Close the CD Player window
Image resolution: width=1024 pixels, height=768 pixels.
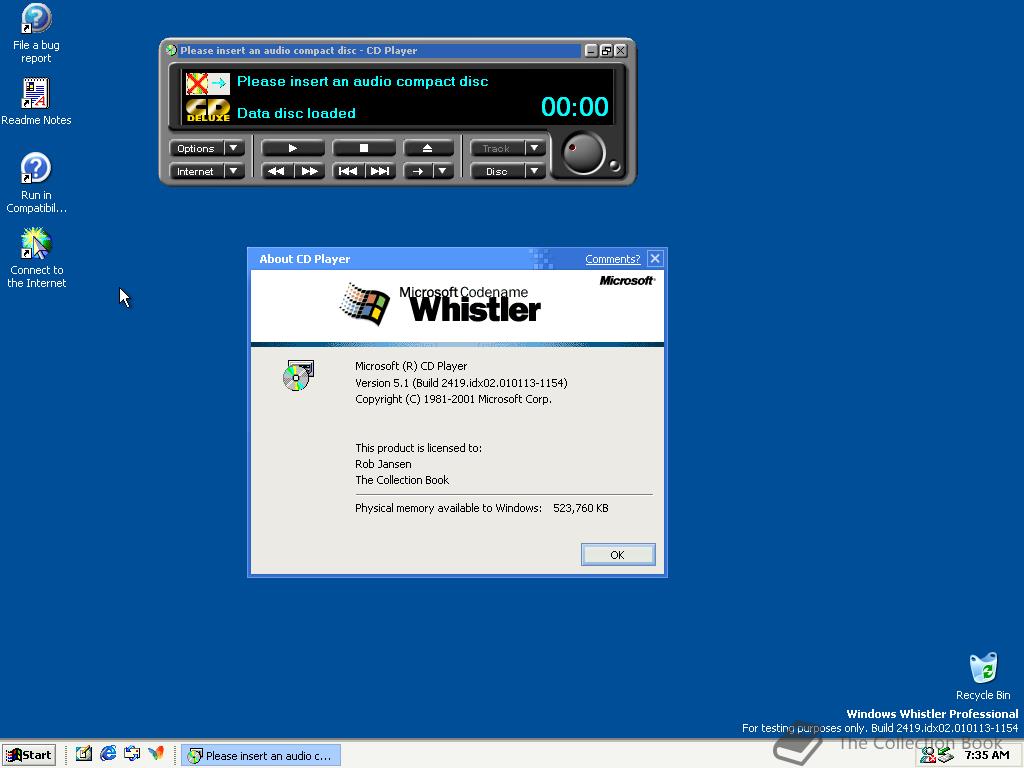pos(621,50)
